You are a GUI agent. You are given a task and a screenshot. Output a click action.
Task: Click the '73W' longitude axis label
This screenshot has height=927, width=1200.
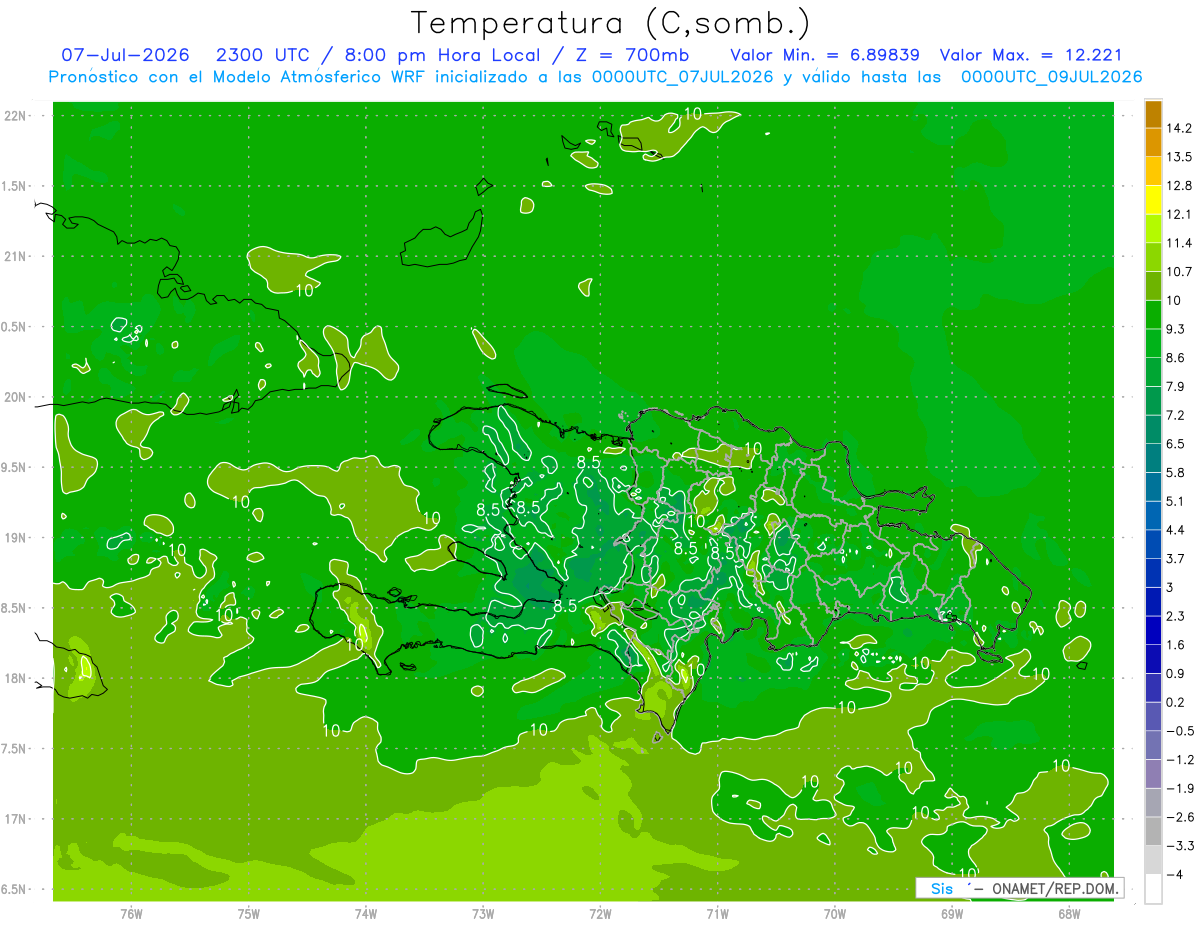483,914
